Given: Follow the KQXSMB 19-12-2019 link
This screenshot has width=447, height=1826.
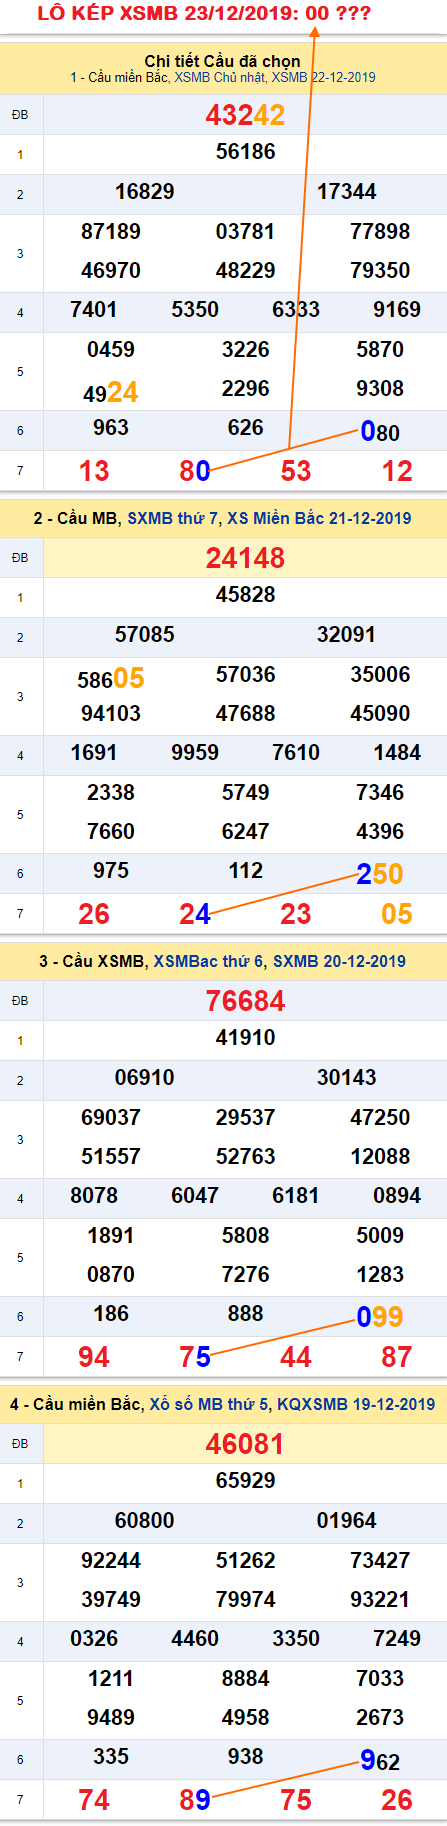Looking at the screenshot, I should (356, 1404).
